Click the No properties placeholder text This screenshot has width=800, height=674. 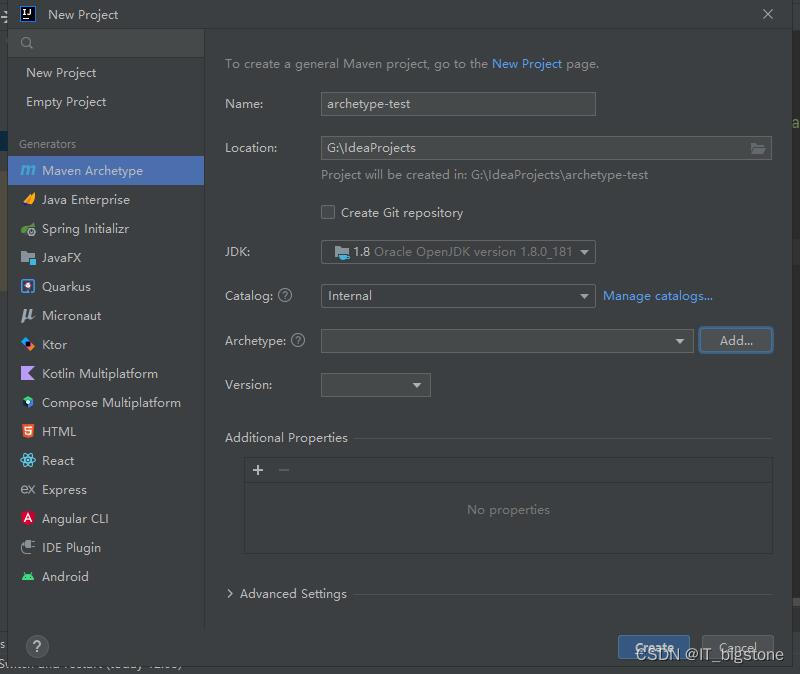point(508,510)
